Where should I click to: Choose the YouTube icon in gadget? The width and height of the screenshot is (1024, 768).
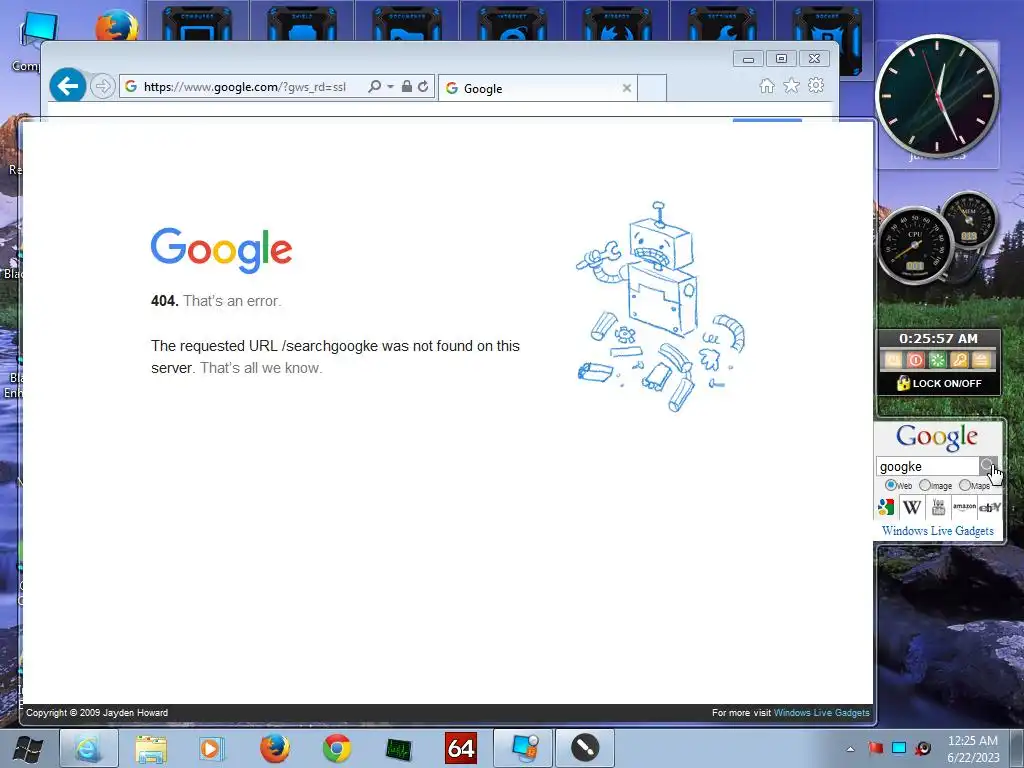[938, 507]
